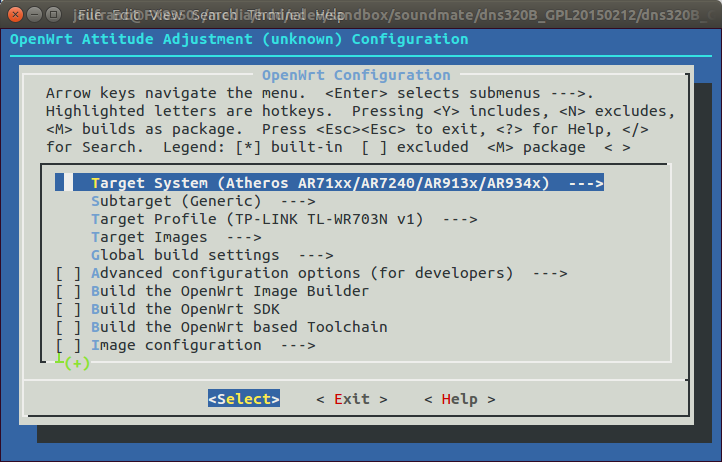Open the Terminal menu
722x462 pixels.
[275, 15]
